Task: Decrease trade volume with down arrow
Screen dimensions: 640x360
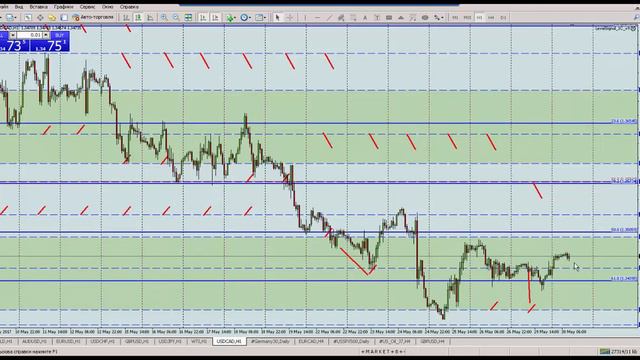Action: tap(13, 36)
